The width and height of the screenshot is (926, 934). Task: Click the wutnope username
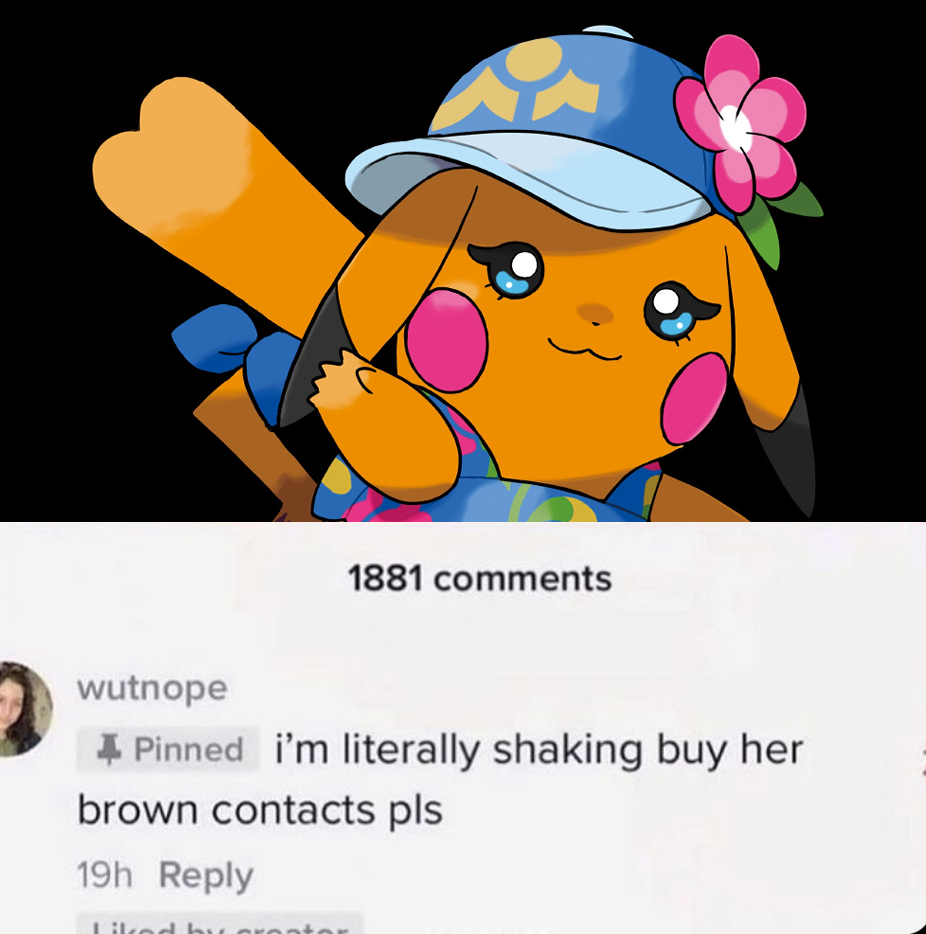[152, 687]
